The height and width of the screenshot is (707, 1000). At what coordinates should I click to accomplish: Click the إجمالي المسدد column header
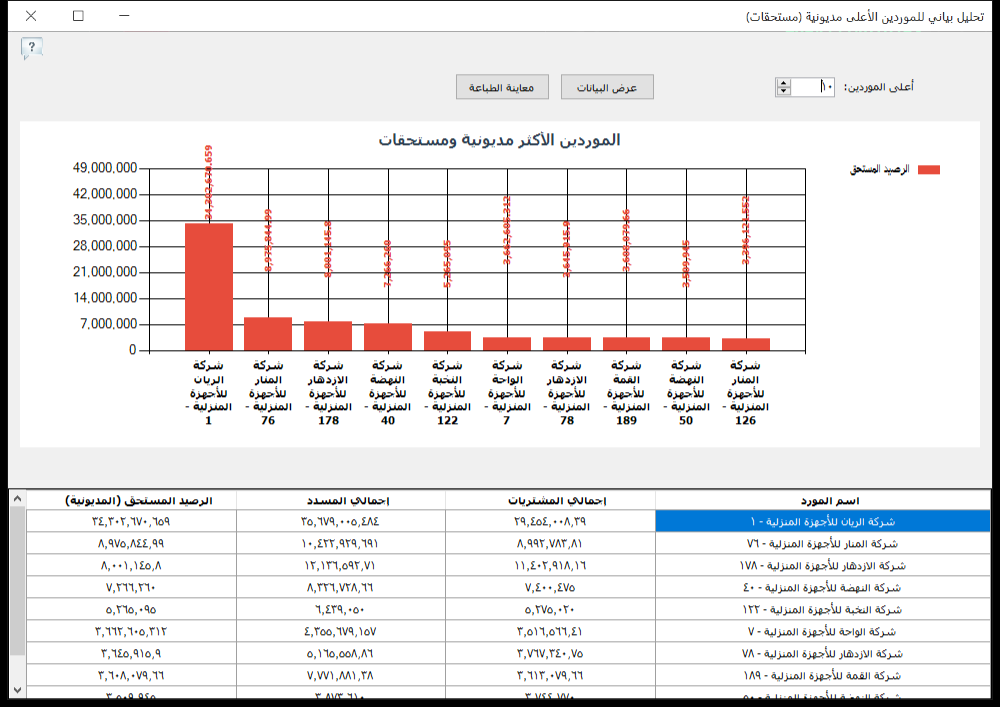(341, 500)
